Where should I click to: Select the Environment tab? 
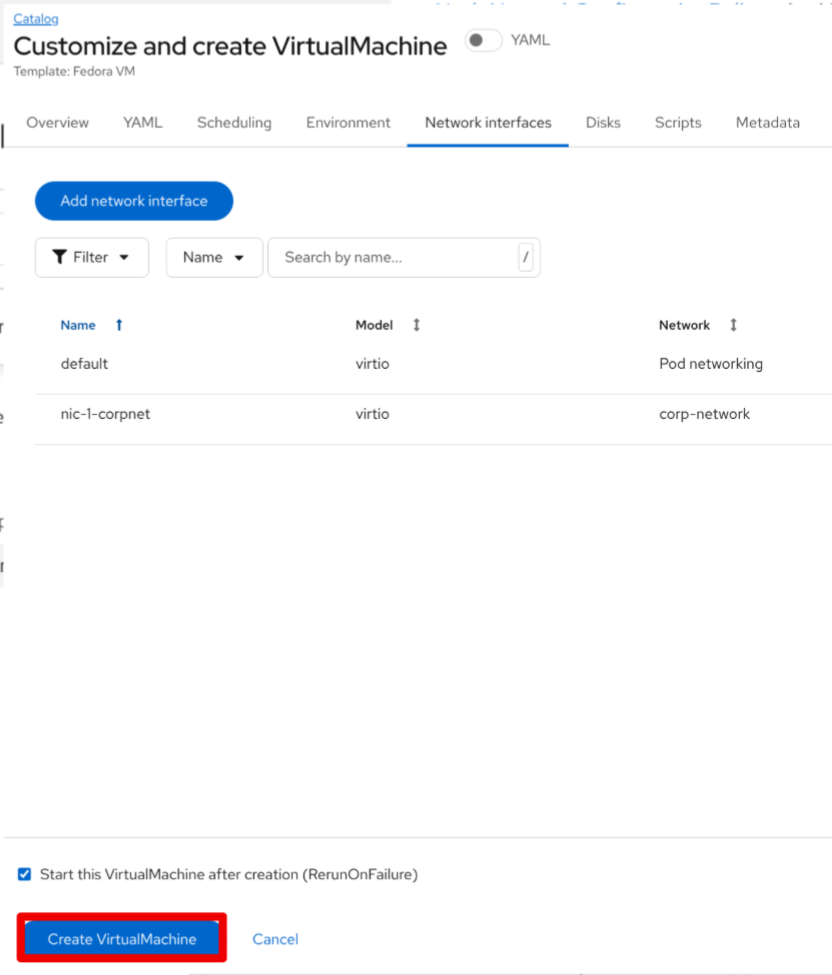(x=348, y=123)
